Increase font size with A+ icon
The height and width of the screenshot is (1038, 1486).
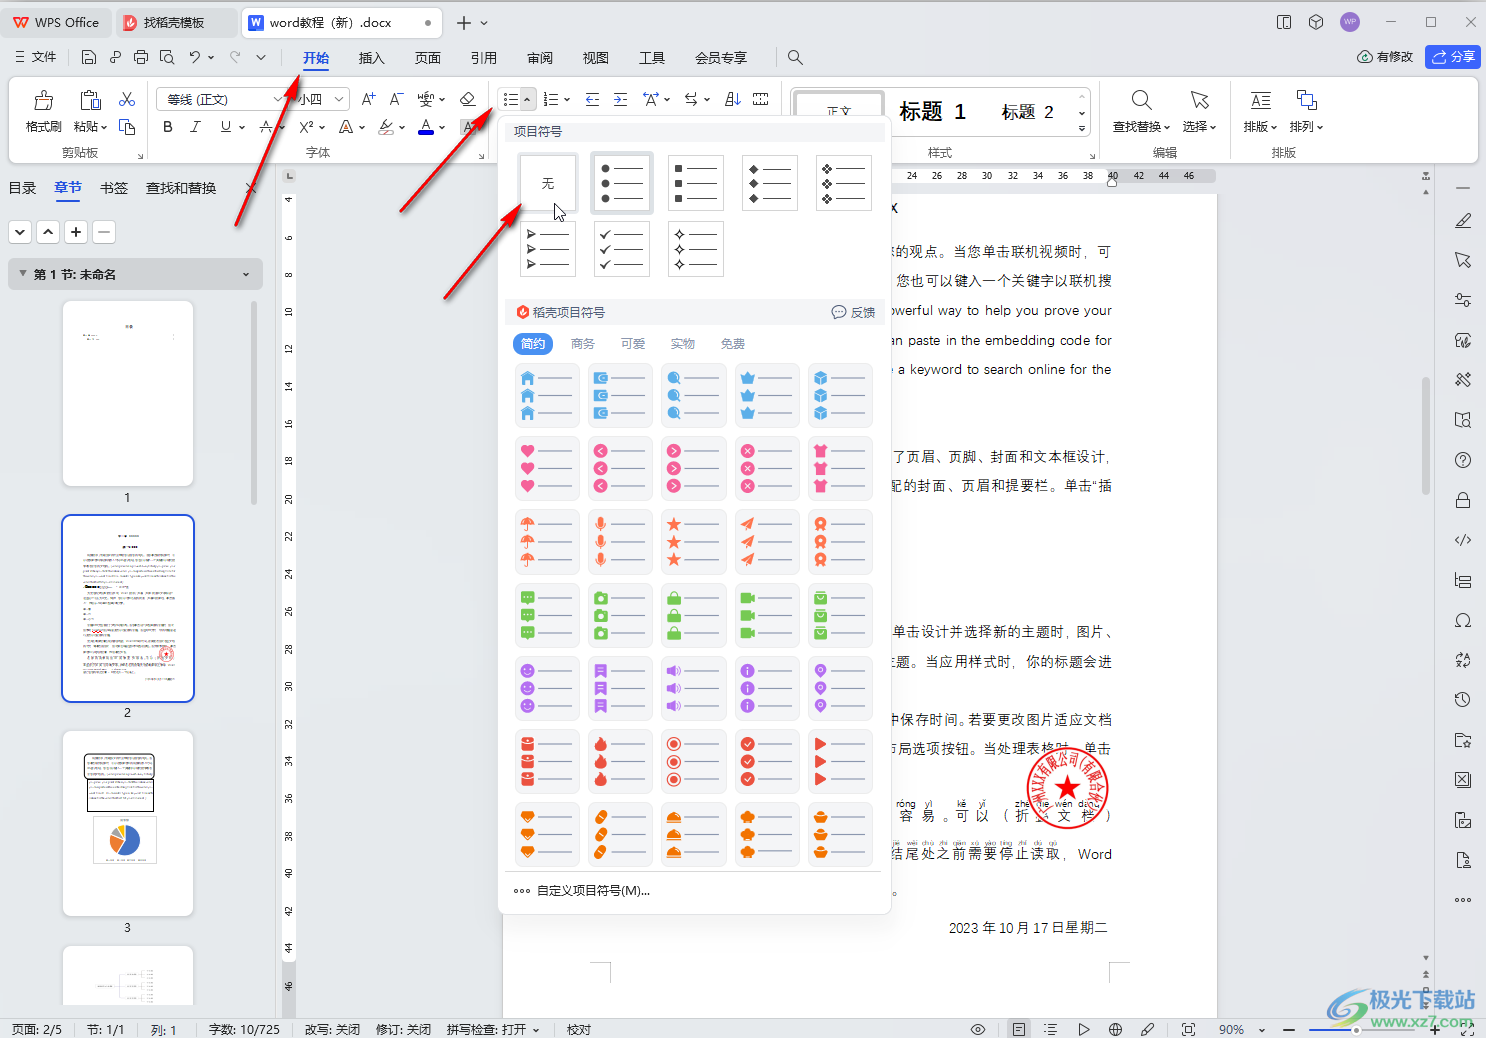369,99
